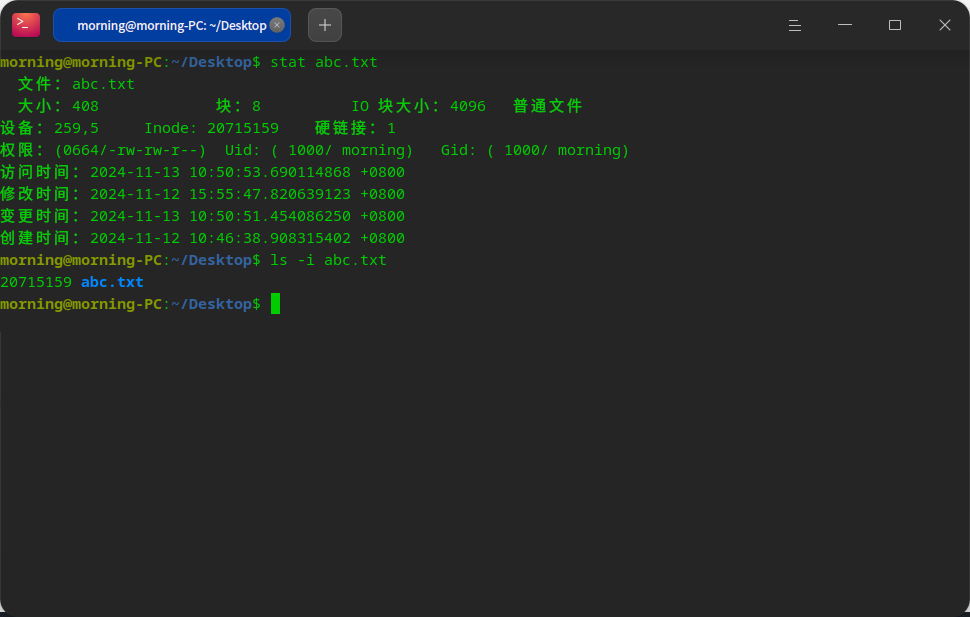The height and width of the screenshot is (617, 970).
Task: Click the 'Gid: ( 1000/ morning)' text
Action: [x=534, y=150]
